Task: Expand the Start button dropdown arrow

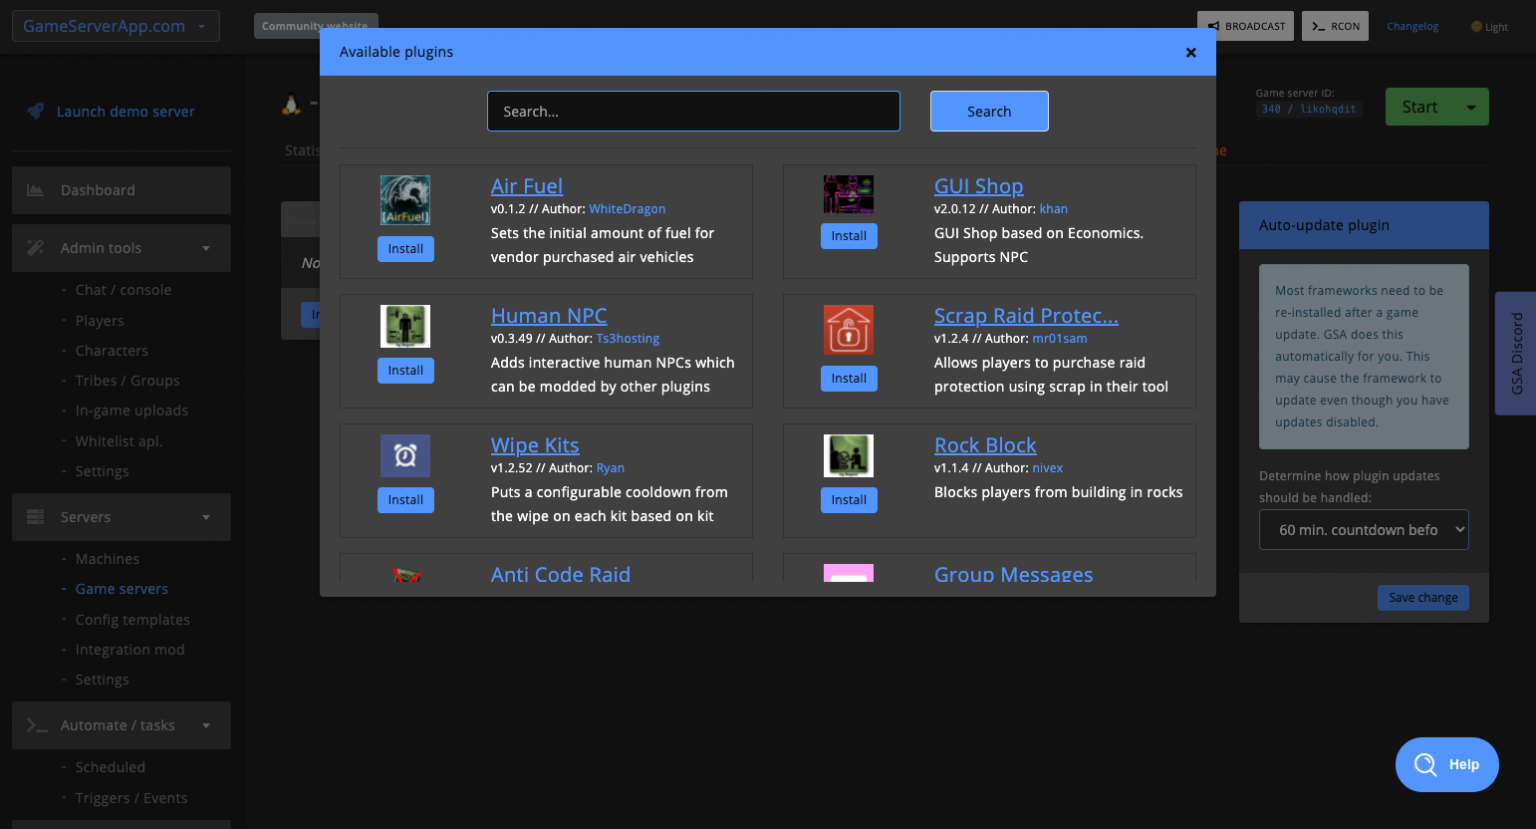Action: (x=1470, y=107)
